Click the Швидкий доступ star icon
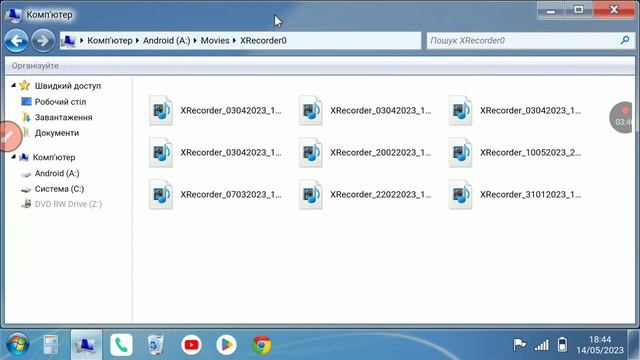Screen dimensions: 640x360 tap(24, 85)
